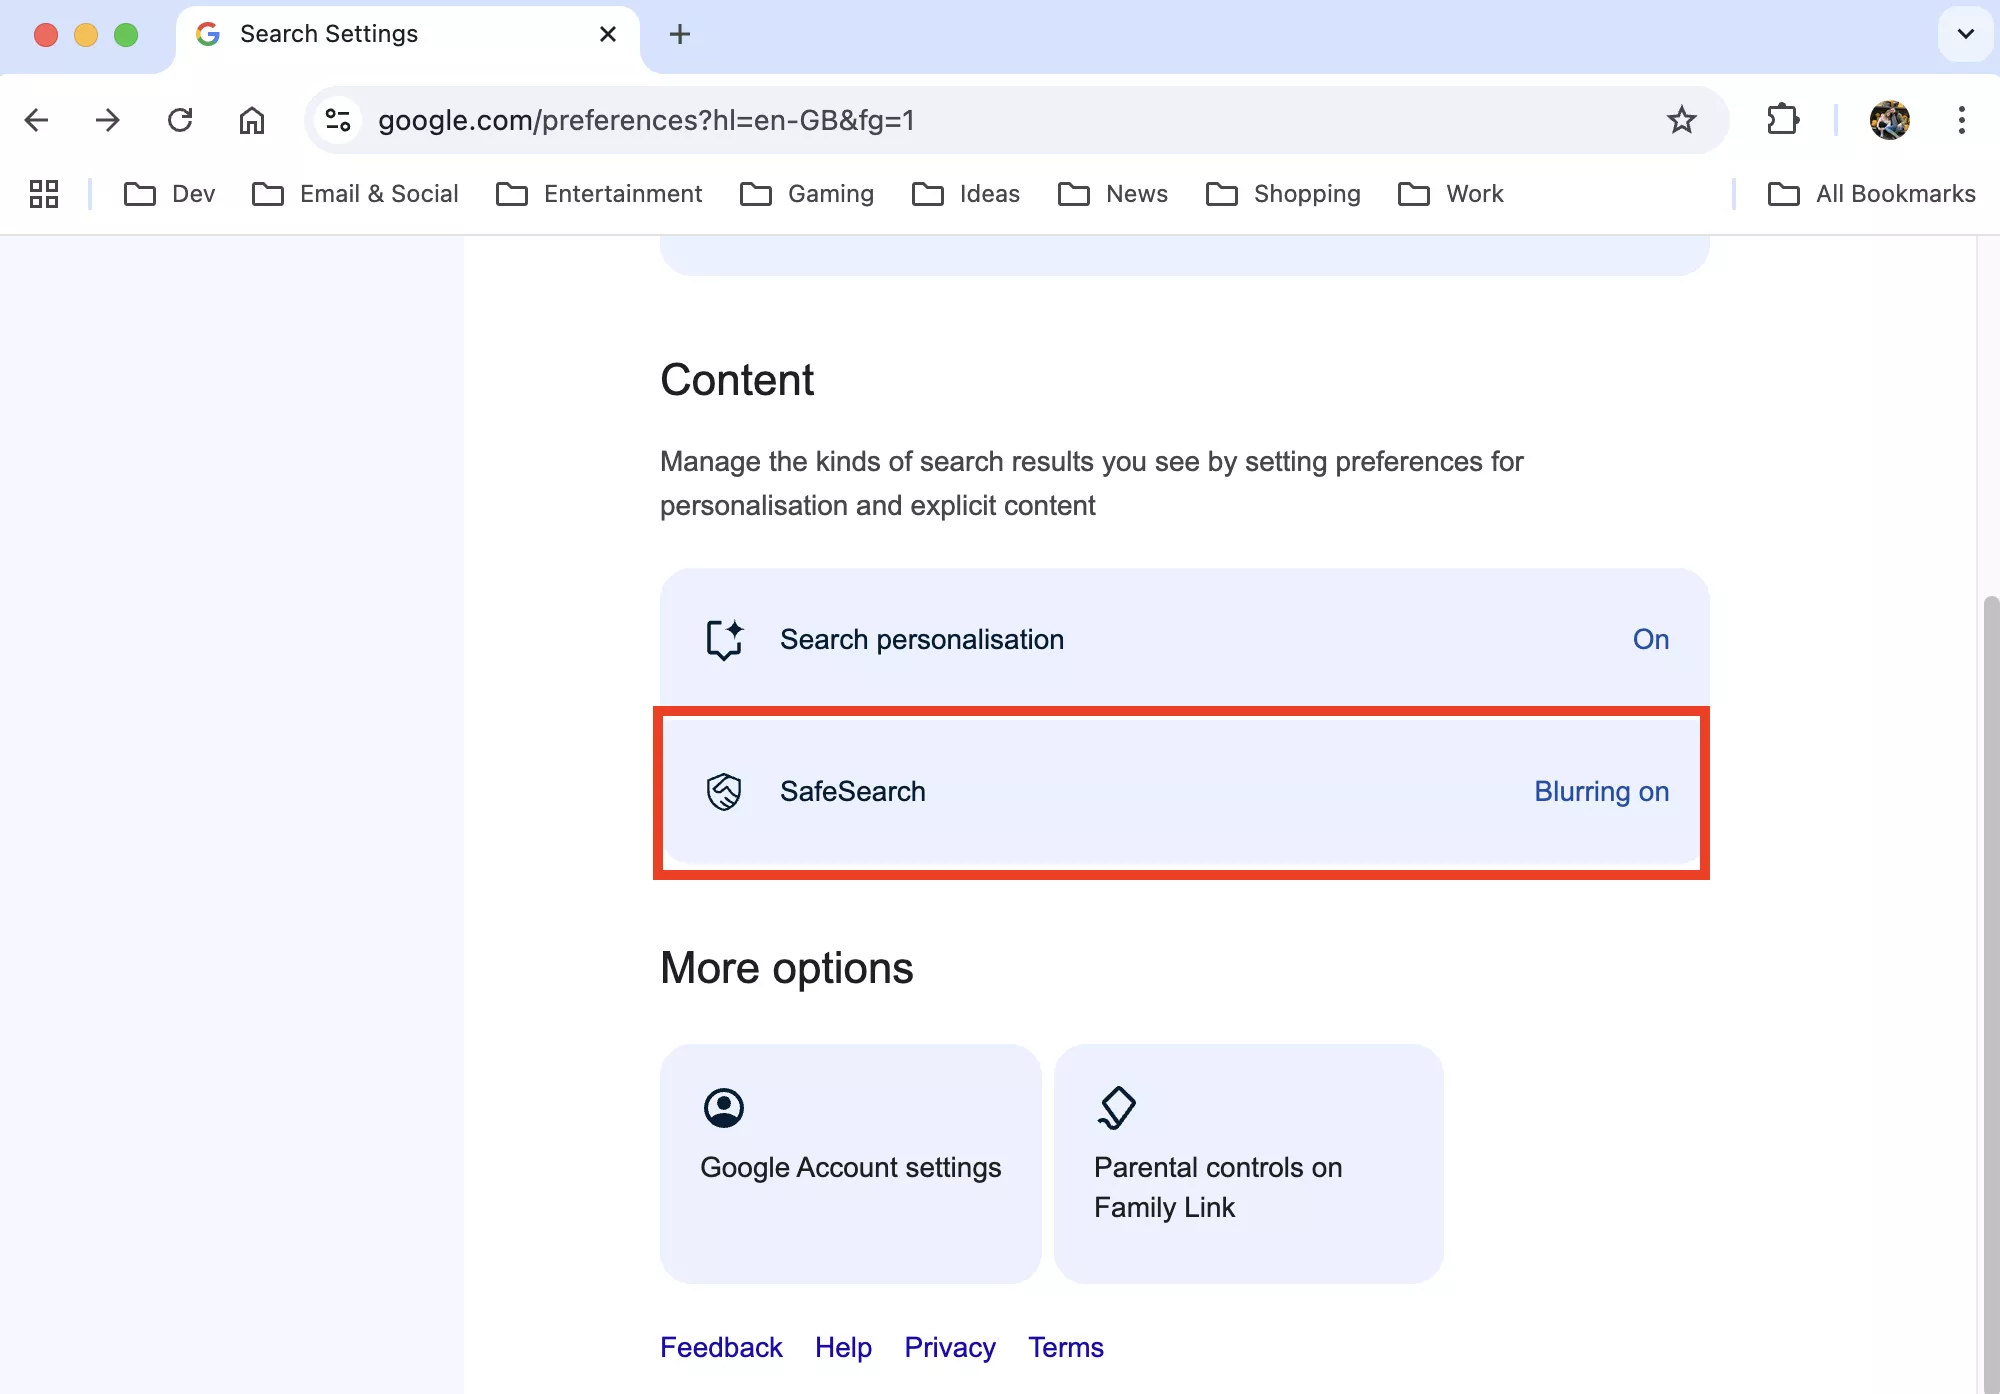Viewport: 2000px width, 1394px height.
Task: Open the Extensions puzzle icon
Action: (1782, 120)
